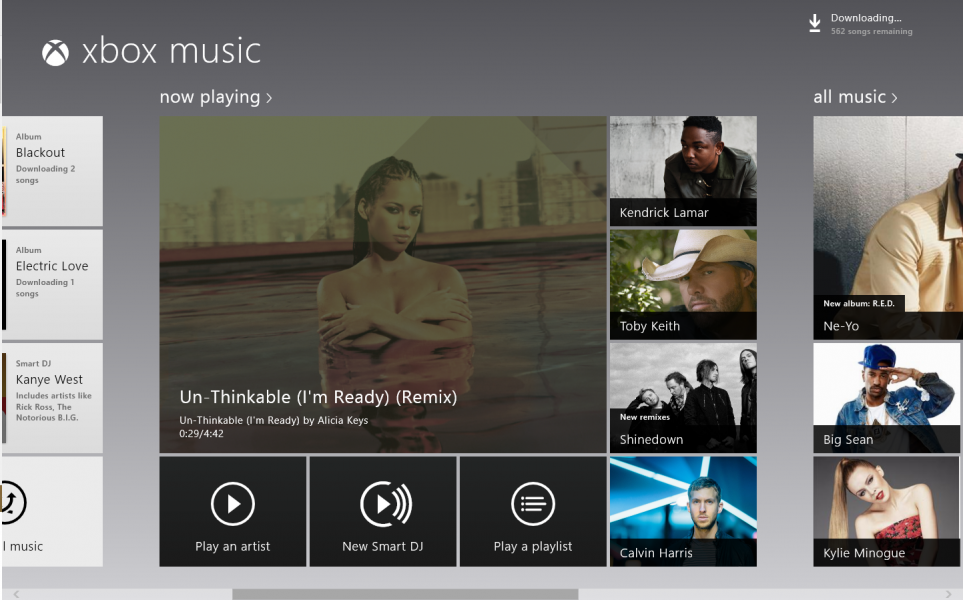963x600 pixels.
Task: Click the 'New album: R.E.D.' label
Action: 859,303
